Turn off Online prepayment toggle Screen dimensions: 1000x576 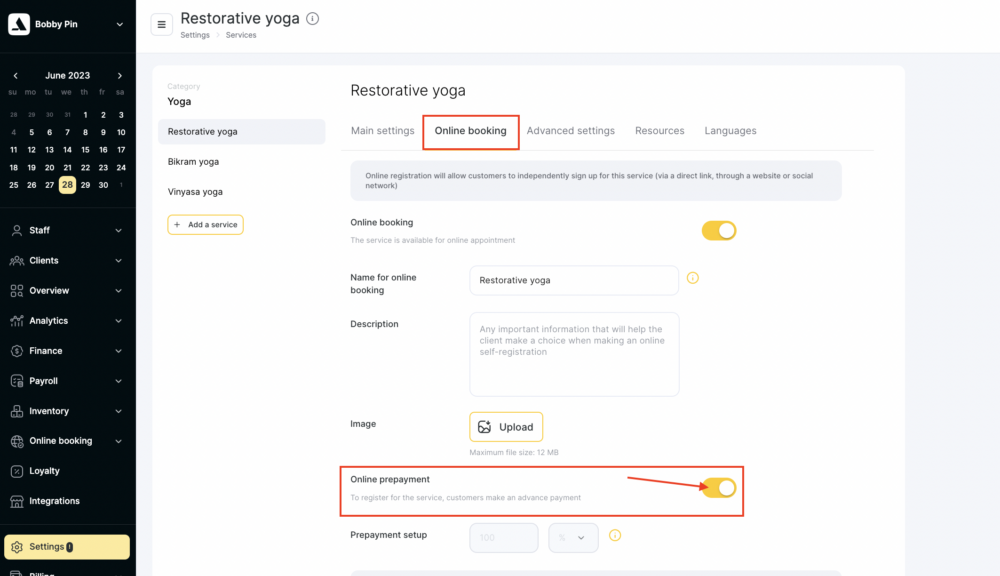click(x=718, y=488)
